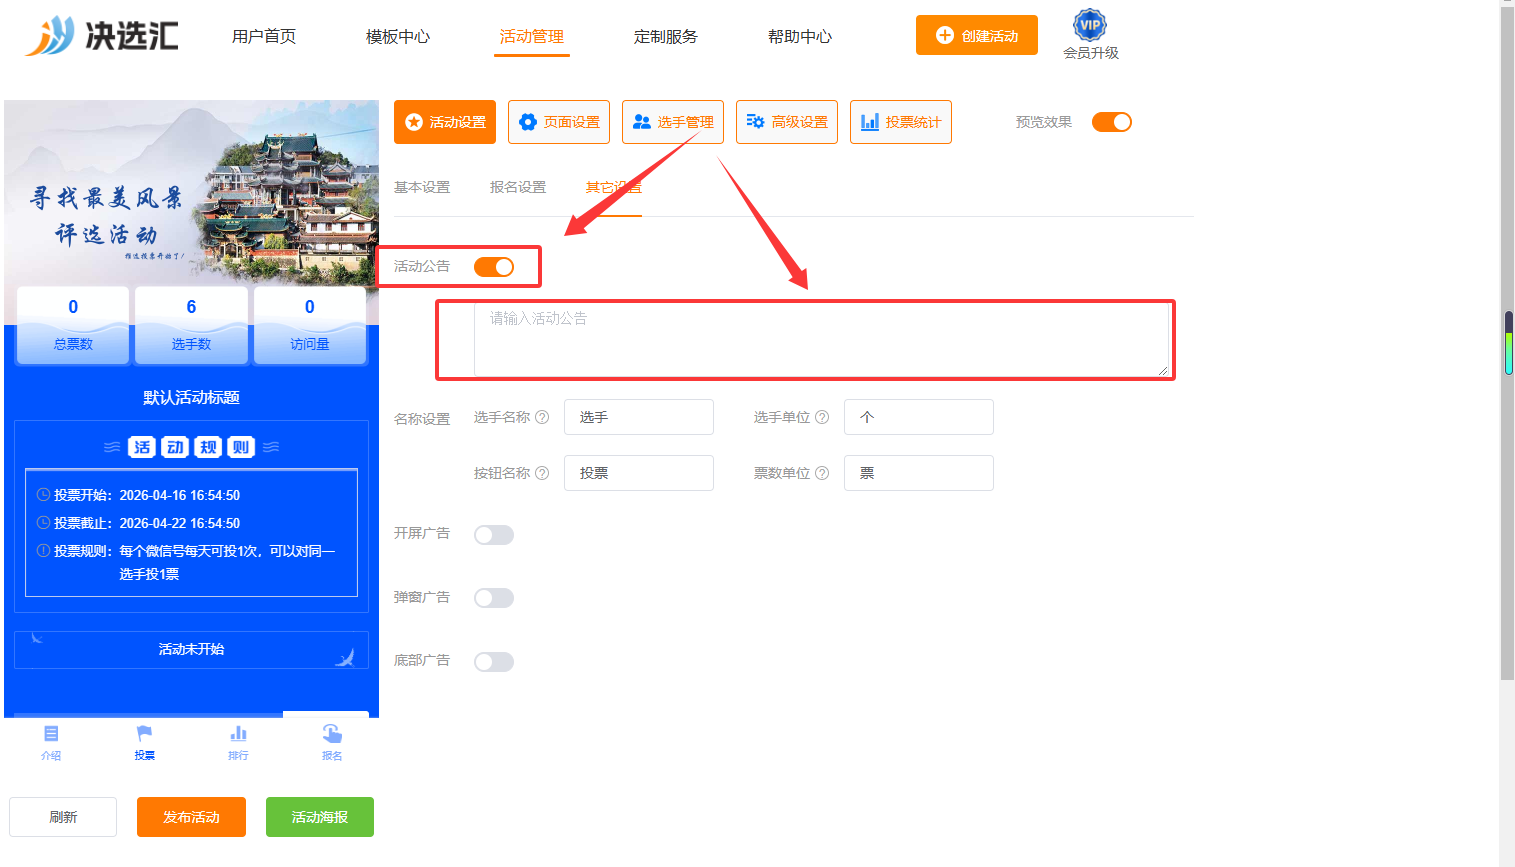This screenshot has height=867, width=1515.
Task: Click the plus icon on 创建活动
Action: click(x=945, y=35)
